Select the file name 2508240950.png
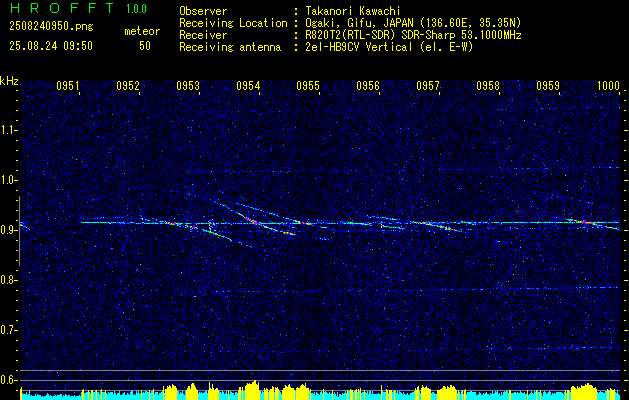This screenshot has width=629, height=400. click(51, 27)
